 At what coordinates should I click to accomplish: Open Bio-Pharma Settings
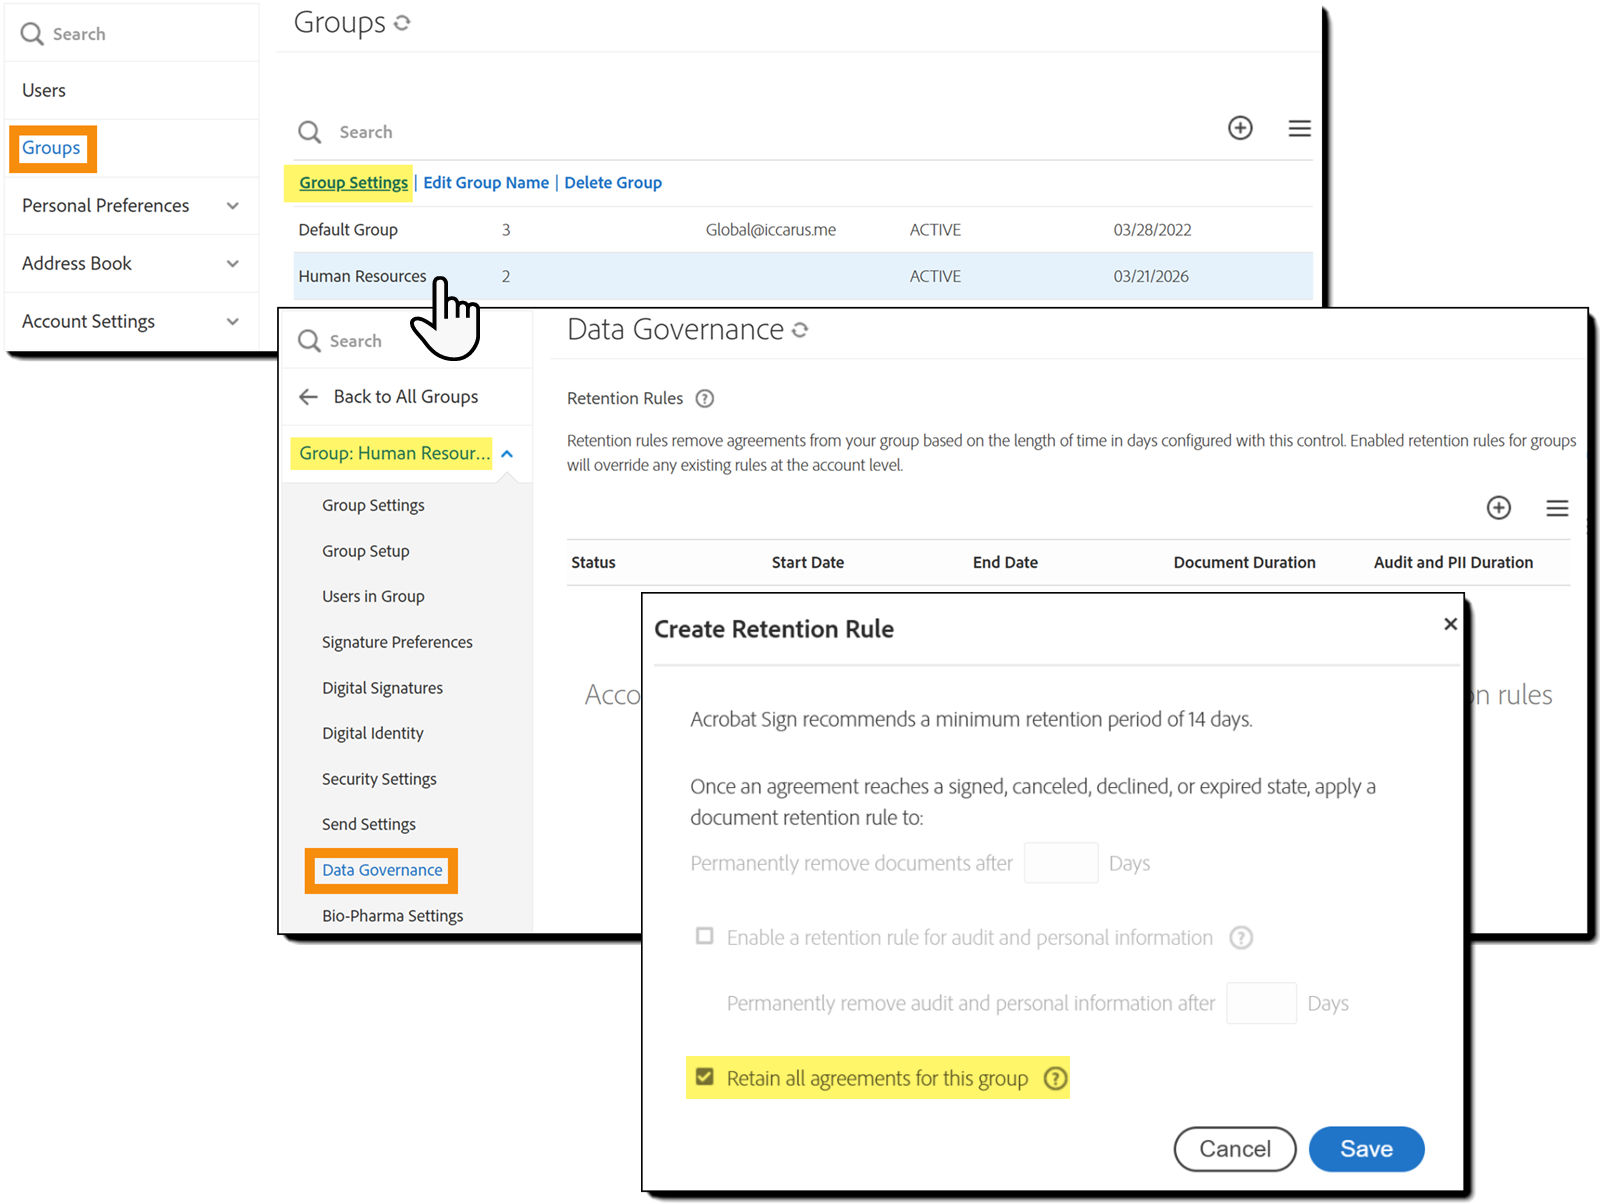click(392, 915)
